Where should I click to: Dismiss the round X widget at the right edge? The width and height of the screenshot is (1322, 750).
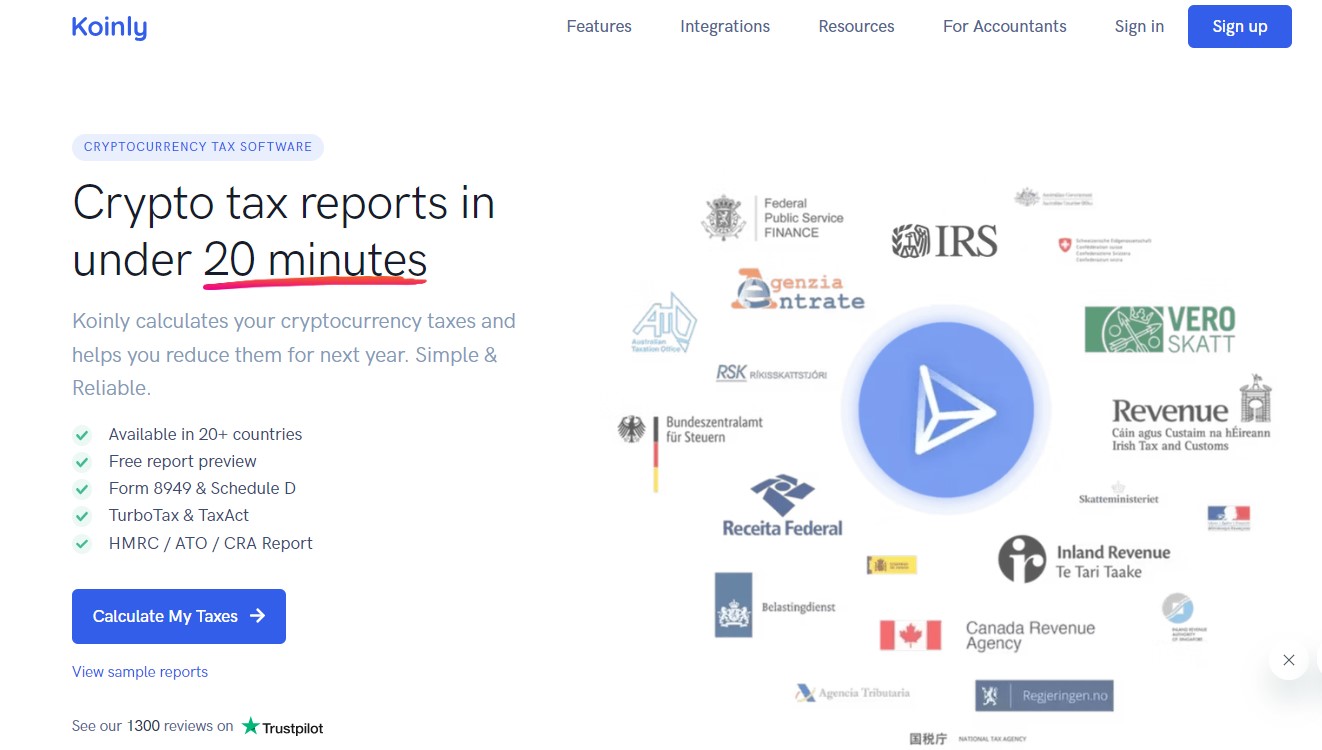1288,660
